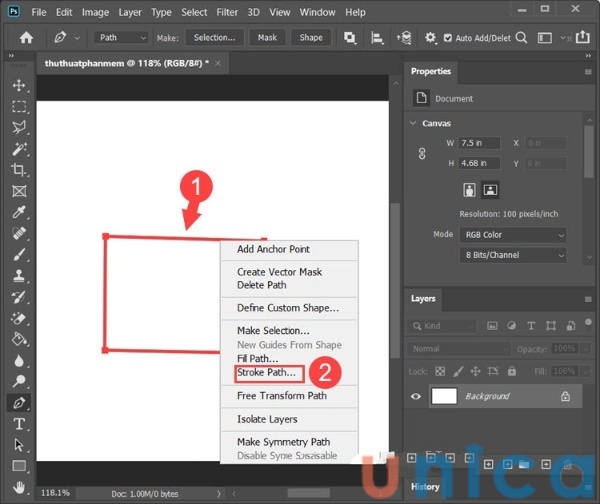Hide the Background layer using eye icon
This screenshot has width=600, height=504.
click(x=415, y=396)
